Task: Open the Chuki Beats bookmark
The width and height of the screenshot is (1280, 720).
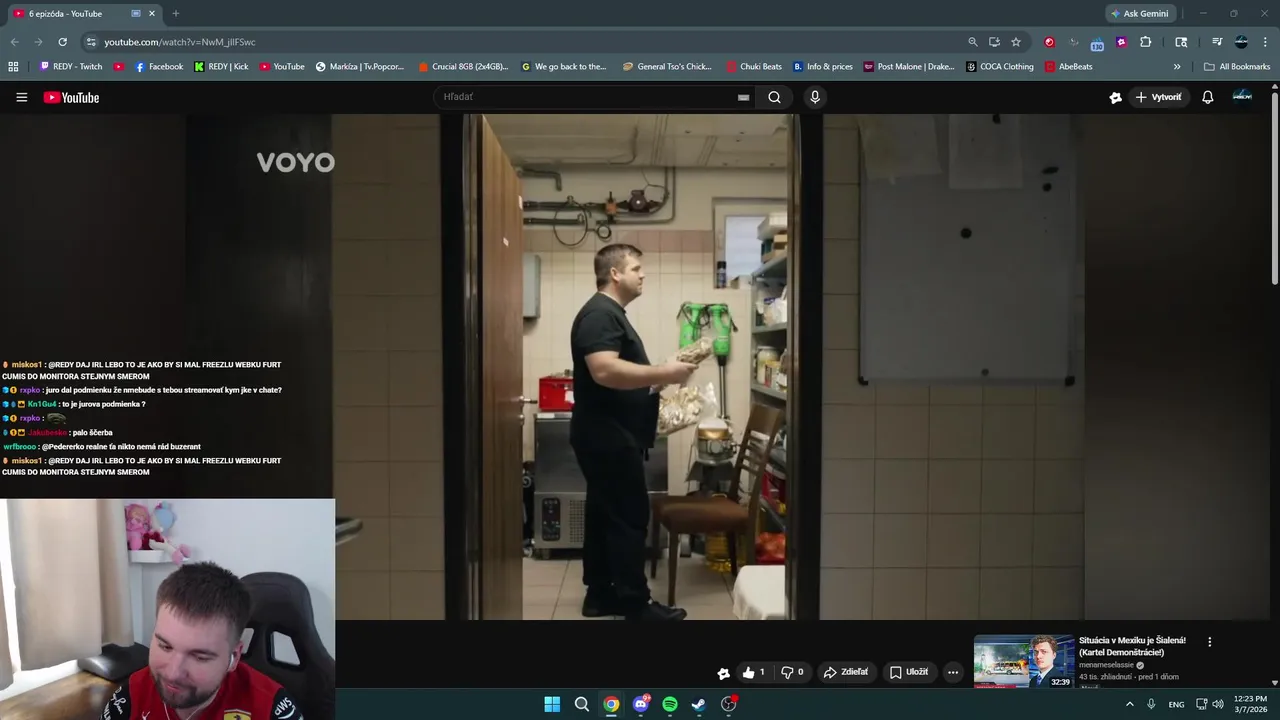Action: pos(754,67)
